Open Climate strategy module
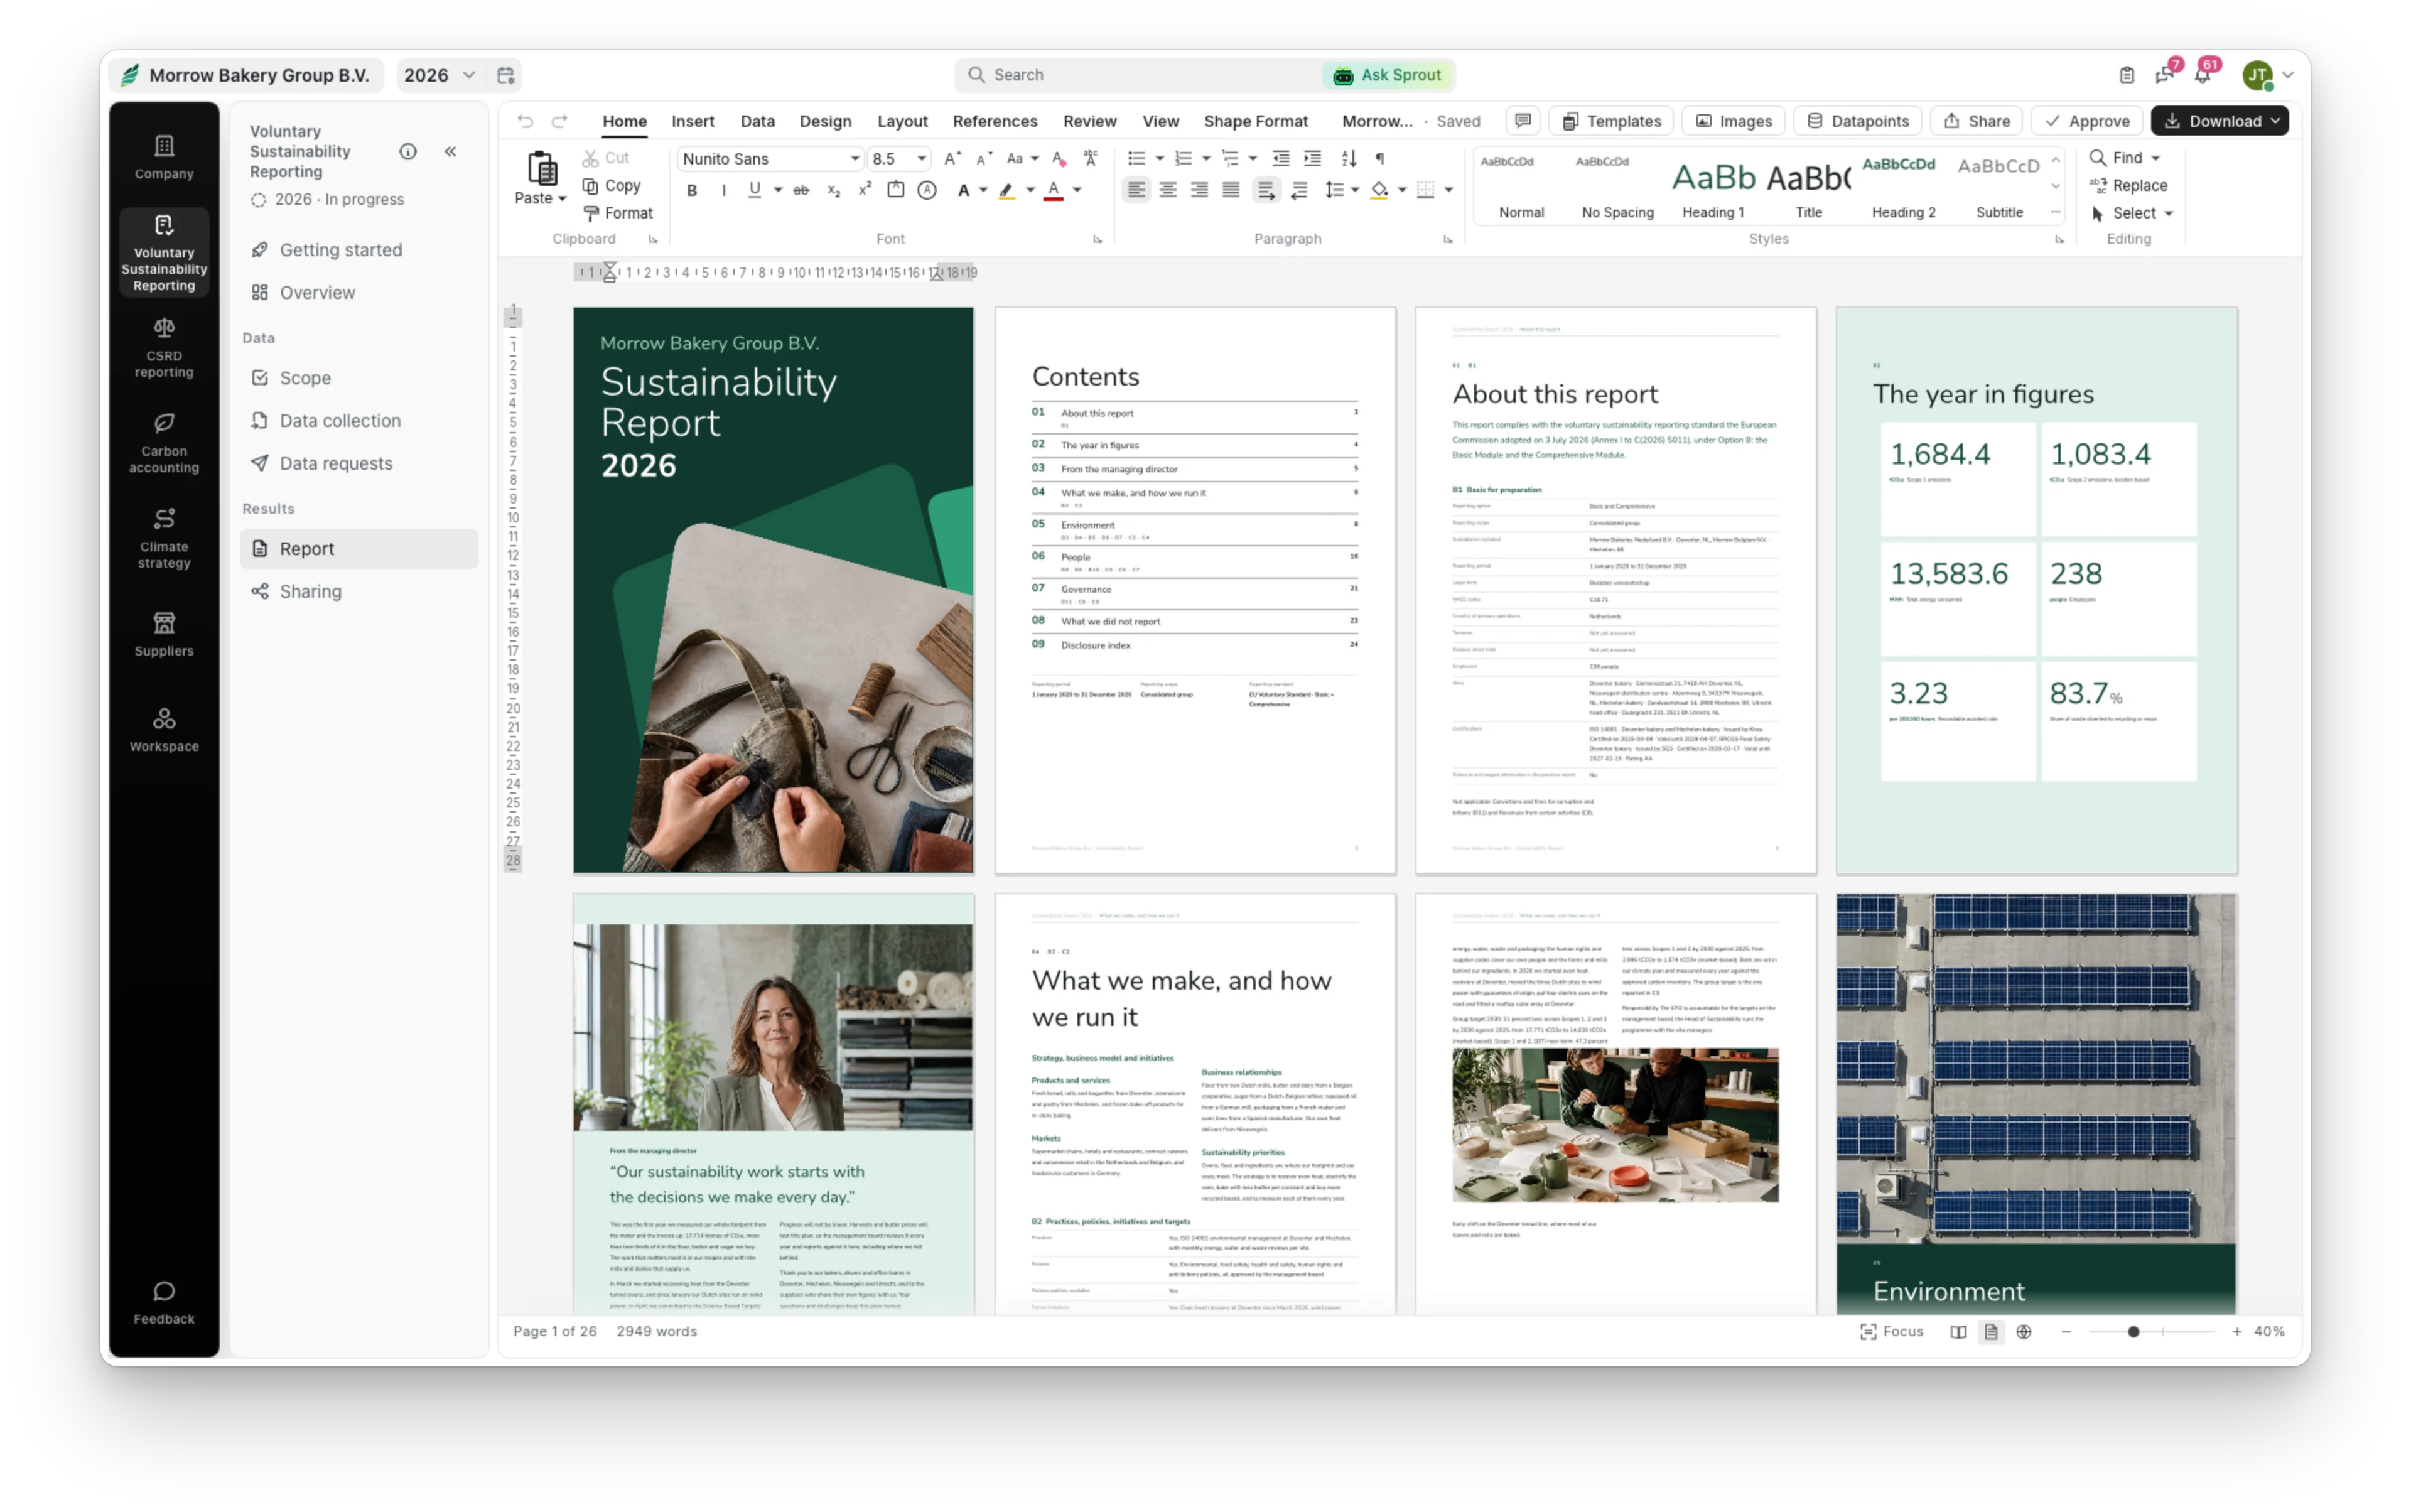This screenshot has height=1512, width=2411. [x=164, y=539]
